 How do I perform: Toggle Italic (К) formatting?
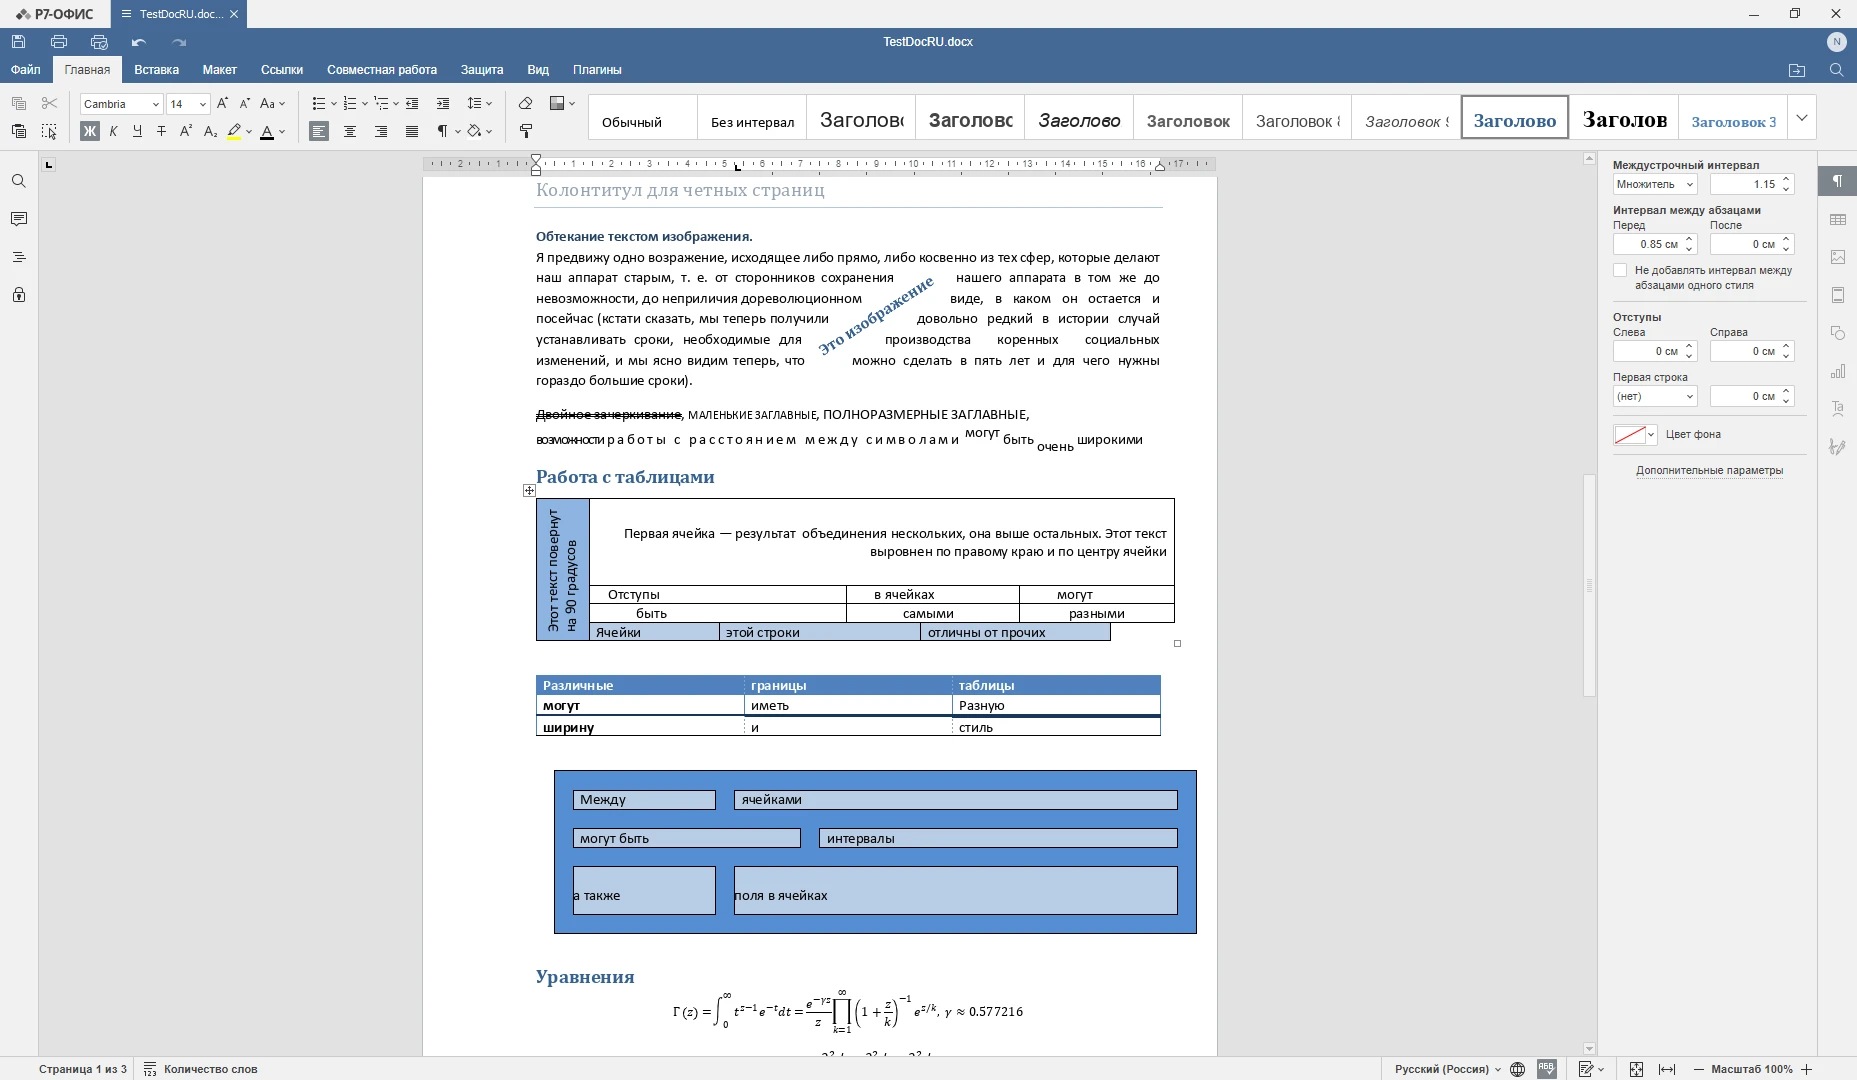tap(113, 131)
